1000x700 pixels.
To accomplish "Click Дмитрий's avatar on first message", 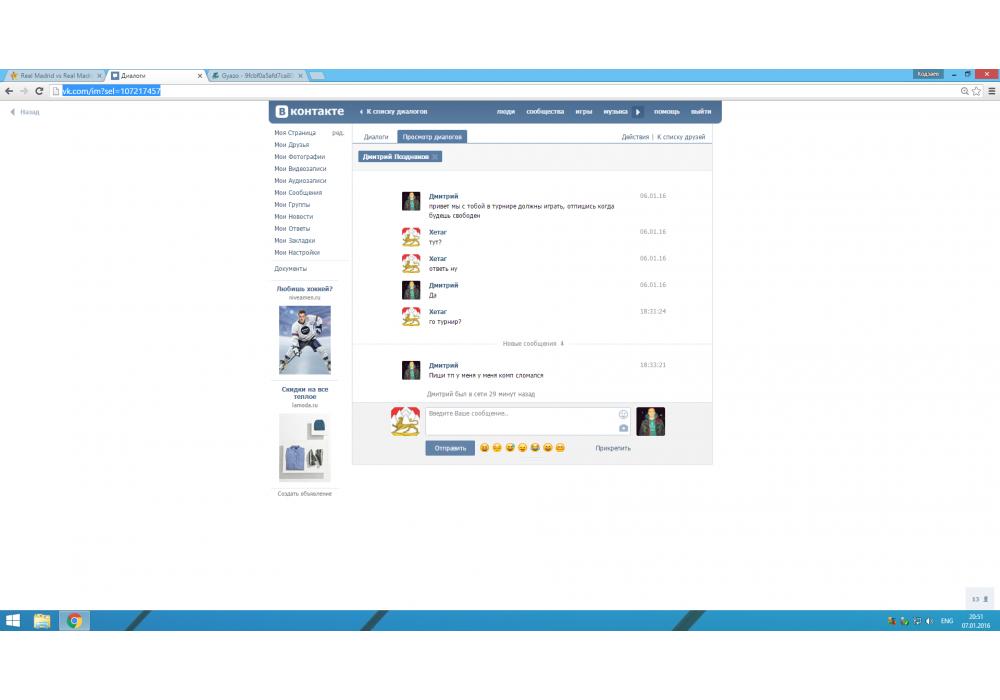I will point(411,201).
